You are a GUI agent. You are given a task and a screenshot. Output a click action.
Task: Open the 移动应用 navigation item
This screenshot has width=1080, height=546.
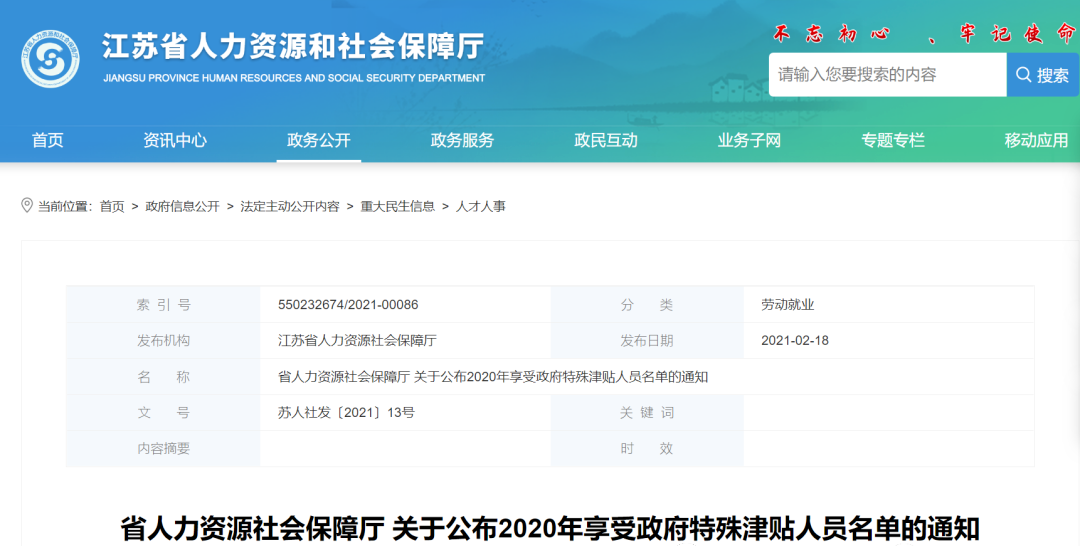[x=1036, y=140]
